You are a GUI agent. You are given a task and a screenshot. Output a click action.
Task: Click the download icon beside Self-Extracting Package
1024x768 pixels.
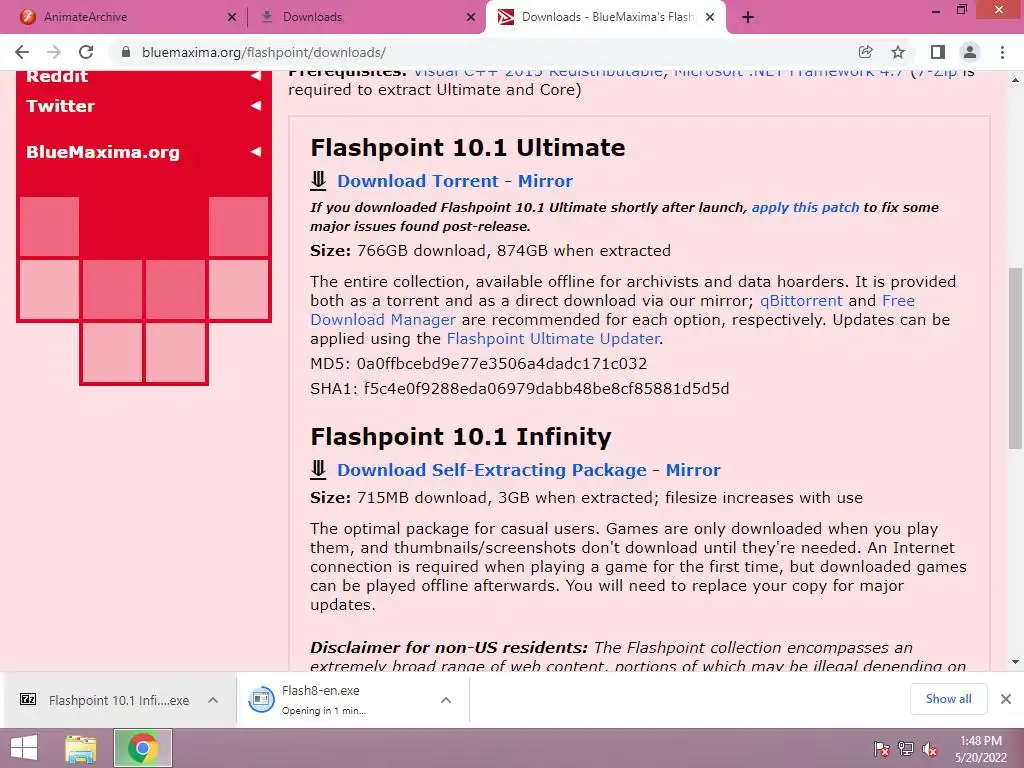[x=318, y=470]
